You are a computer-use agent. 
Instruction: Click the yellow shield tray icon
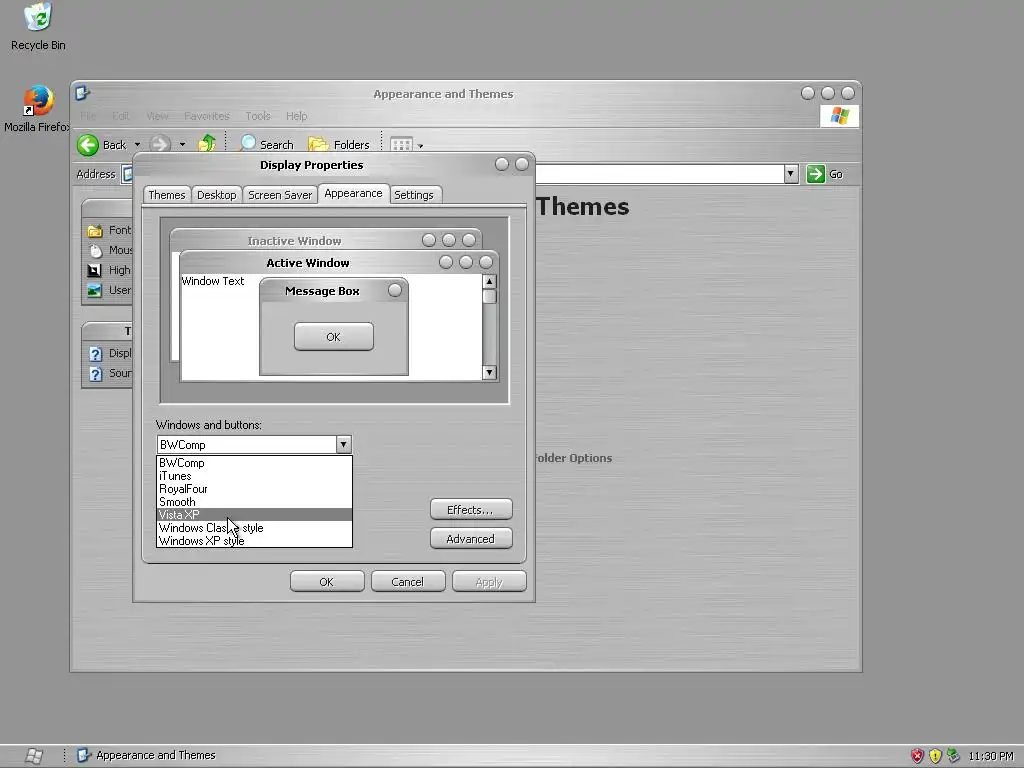[x=935, y=756]
